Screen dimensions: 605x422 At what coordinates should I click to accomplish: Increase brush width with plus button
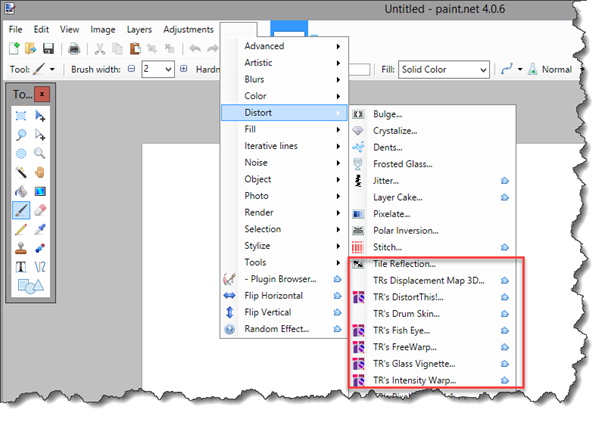[x=184, y=69]
